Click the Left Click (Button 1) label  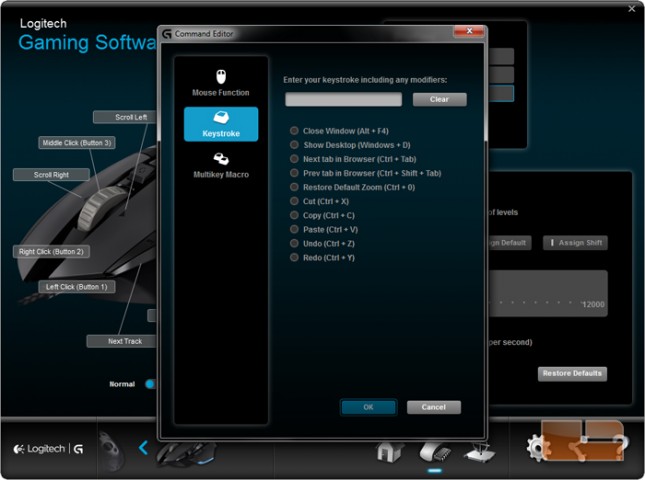(77, 287)
